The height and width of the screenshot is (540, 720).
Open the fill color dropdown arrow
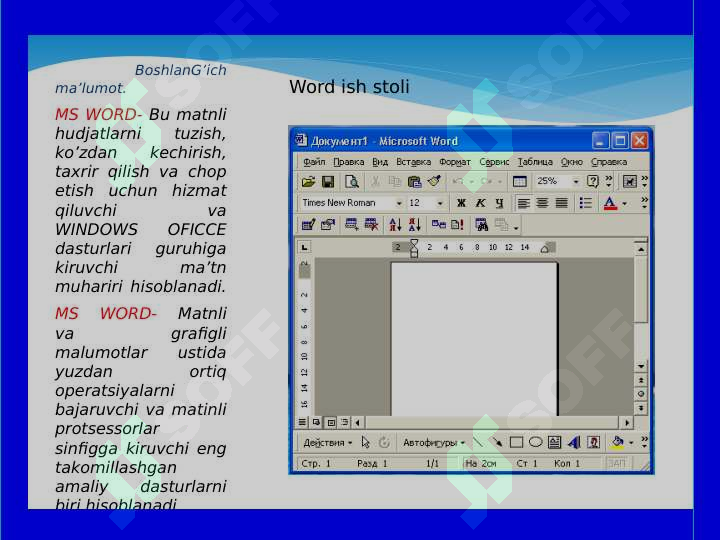click(631, 443)
